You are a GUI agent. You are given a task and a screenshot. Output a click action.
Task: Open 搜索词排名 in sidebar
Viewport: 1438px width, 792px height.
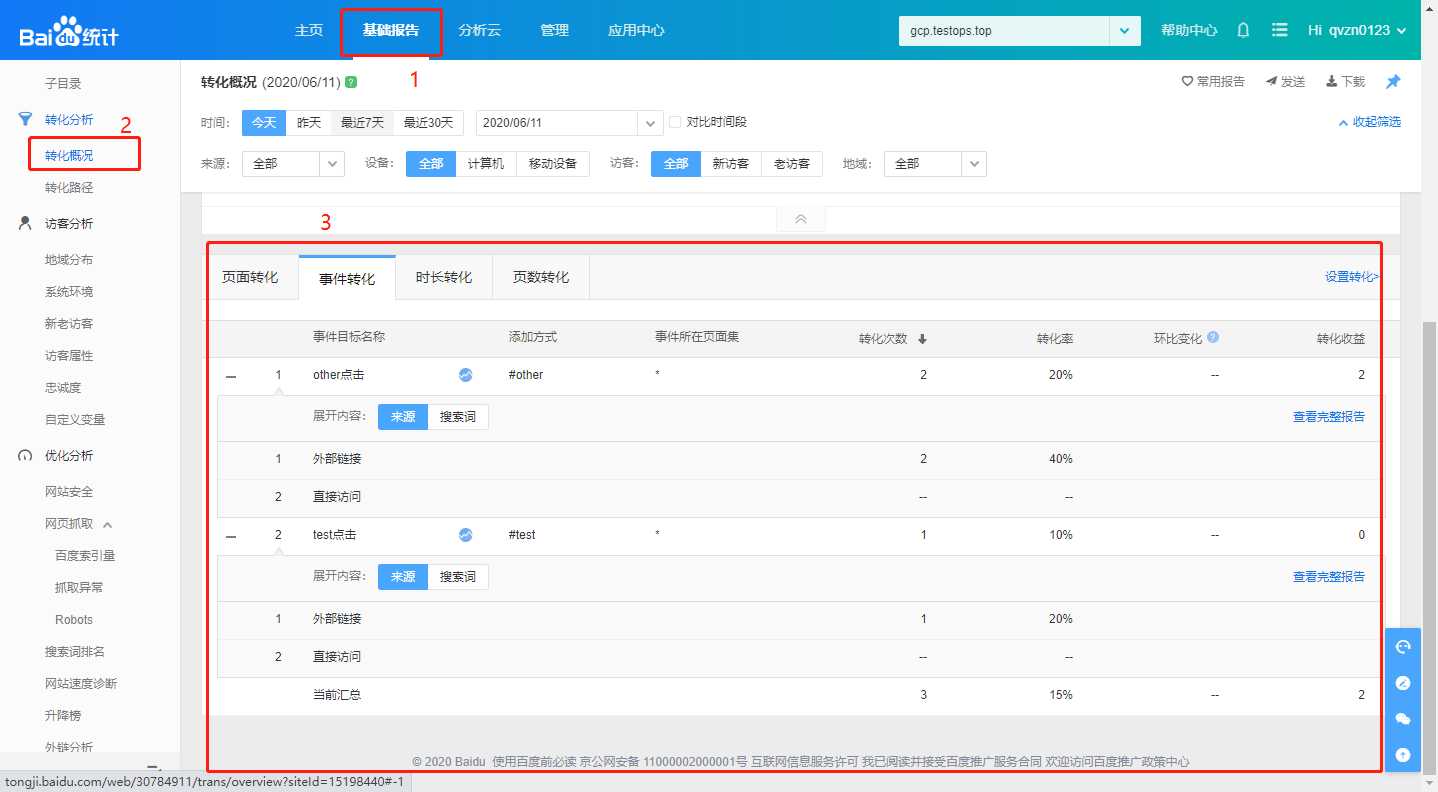coord(75,652)
